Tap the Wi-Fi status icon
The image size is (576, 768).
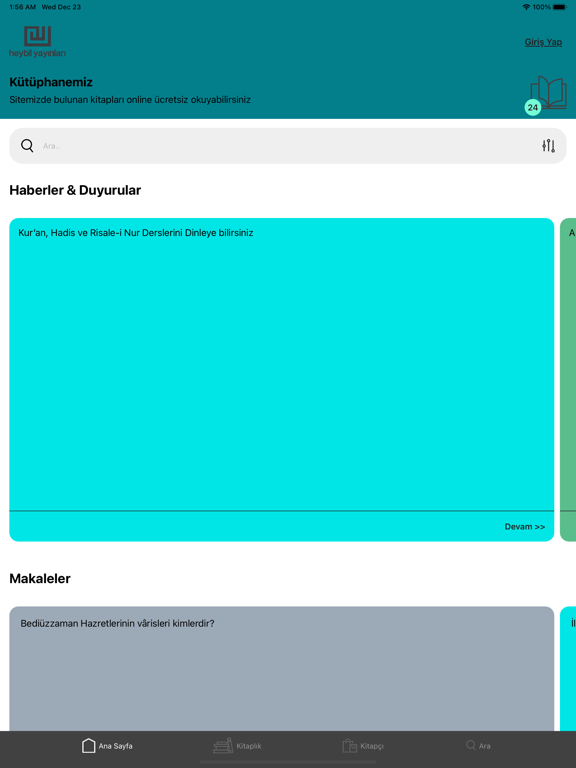tap(527, 7)
